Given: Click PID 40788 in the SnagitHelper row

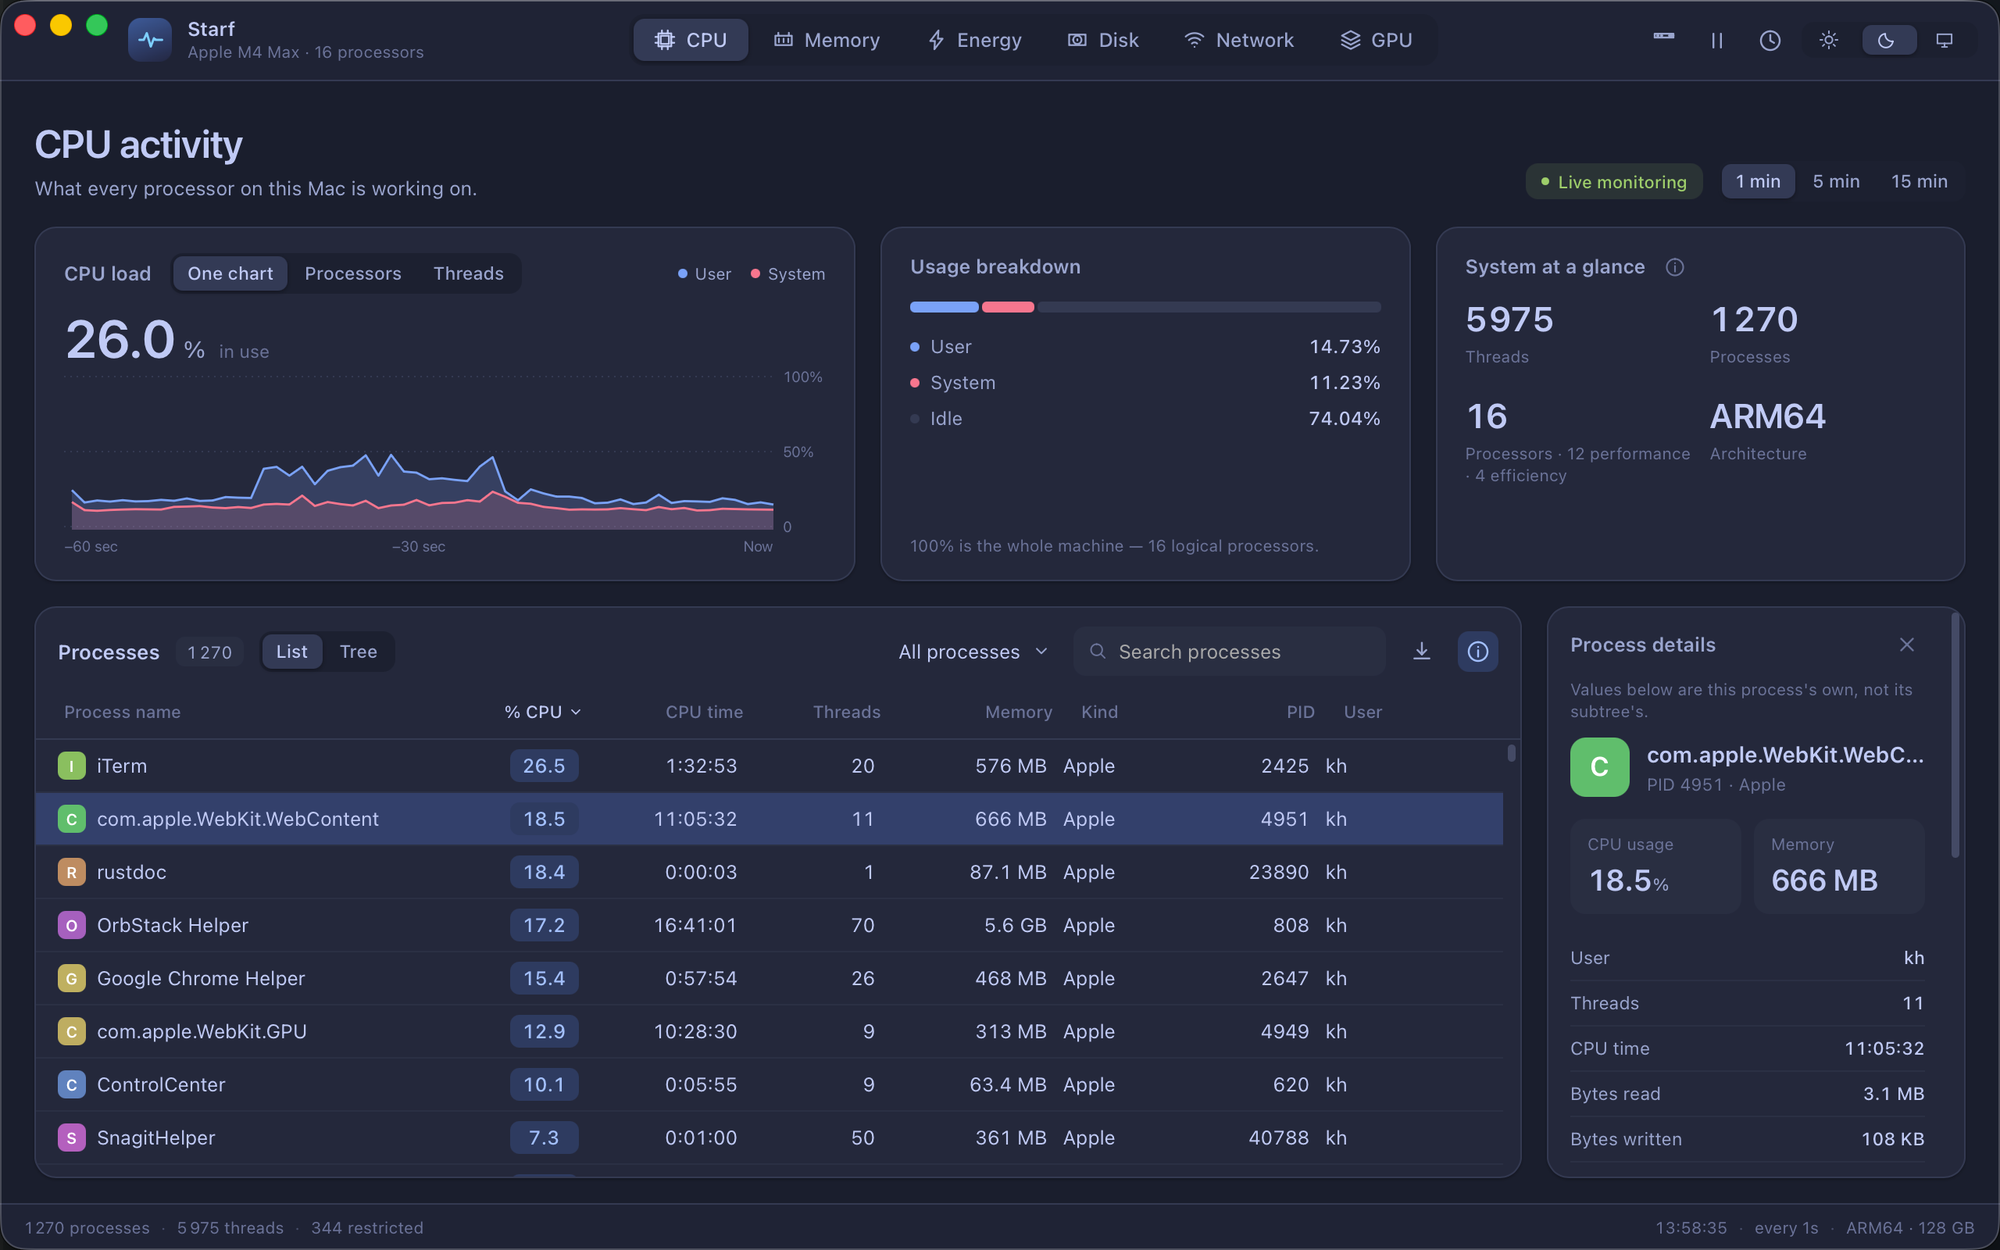Looking at the screenshot, I should tap(1278, 1138).
